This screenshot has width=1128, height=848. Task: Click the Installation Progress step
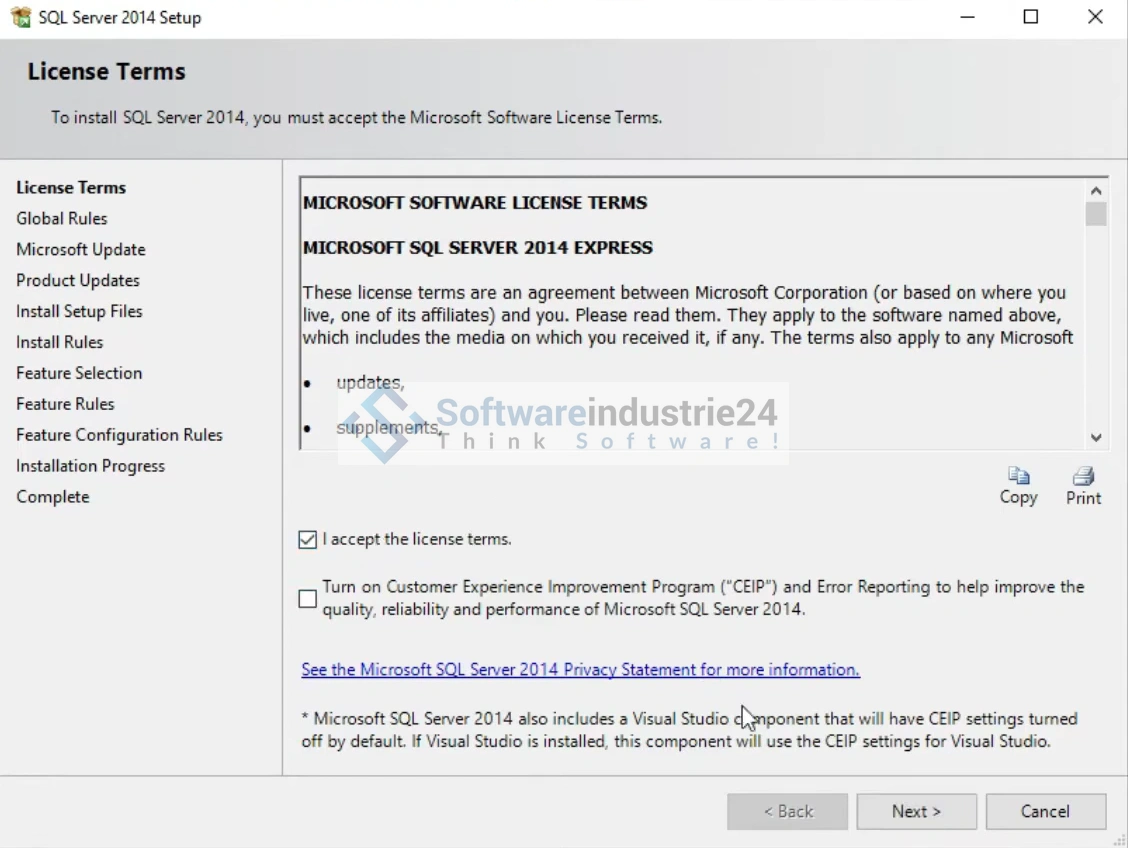point(90,466)
